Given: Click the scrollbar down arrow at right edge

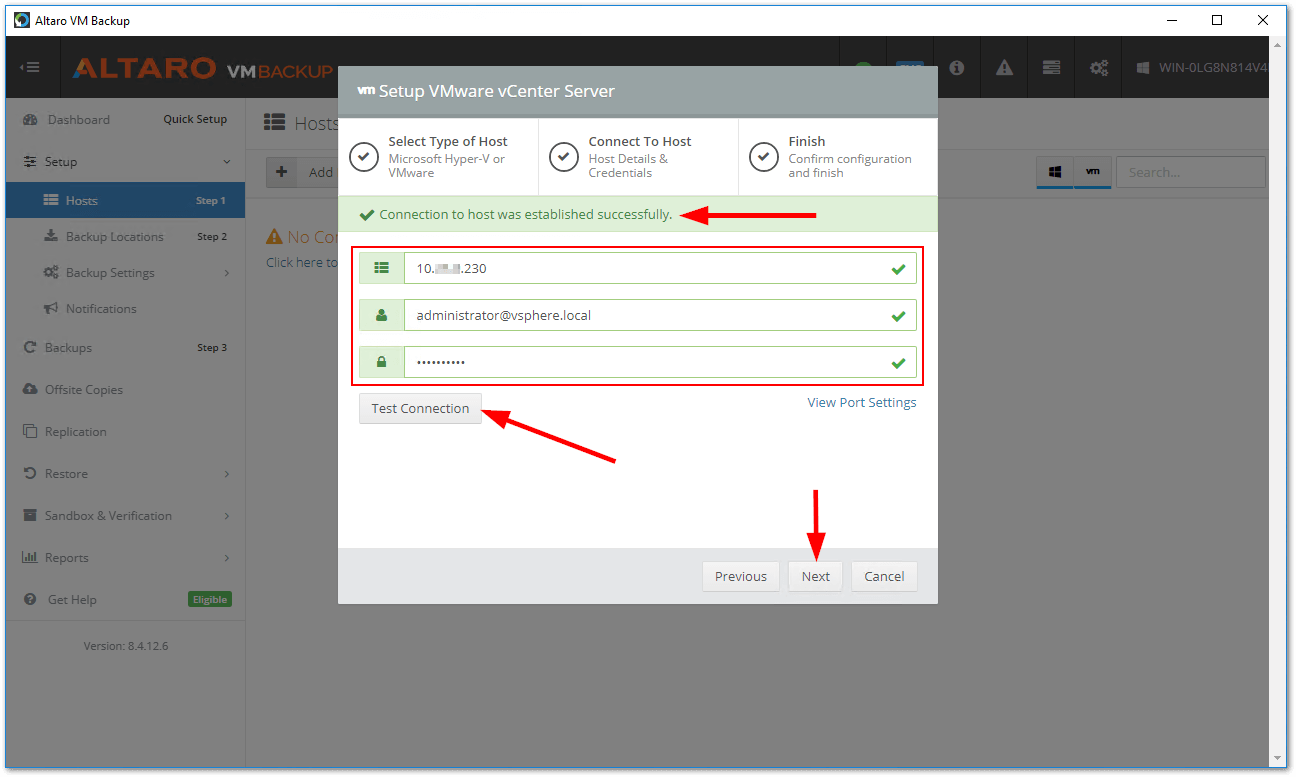Looking at the screenshot, I should 1279,758.
